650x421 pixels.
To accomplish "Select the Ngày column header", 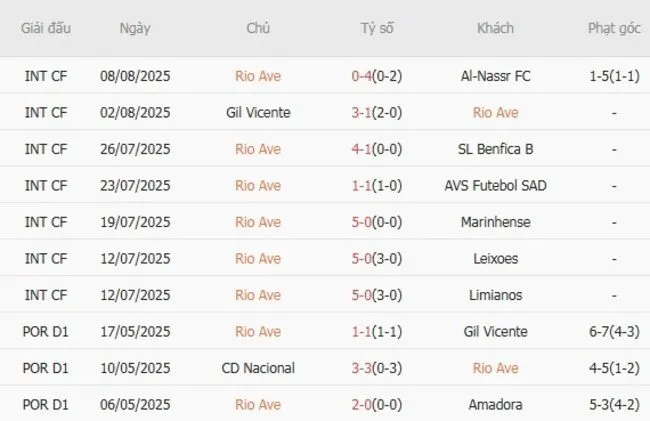I will click(x=135, y=28).
